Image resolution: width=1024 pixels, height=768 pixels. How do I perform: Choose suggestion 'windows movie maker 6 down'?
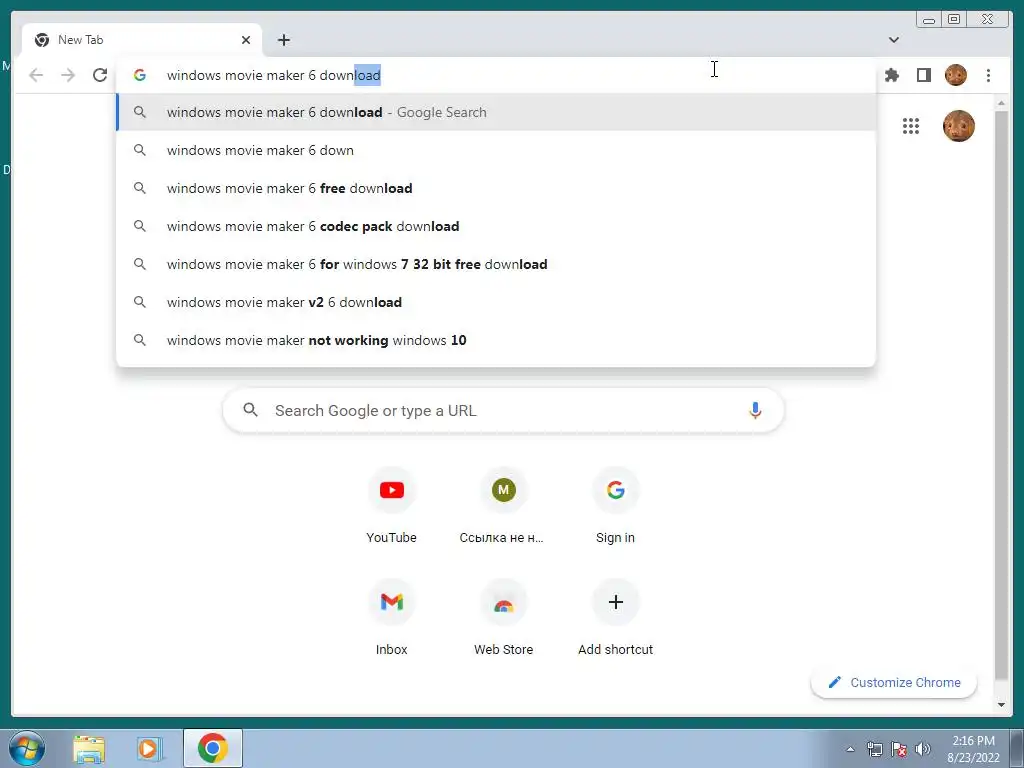(496, 150)
